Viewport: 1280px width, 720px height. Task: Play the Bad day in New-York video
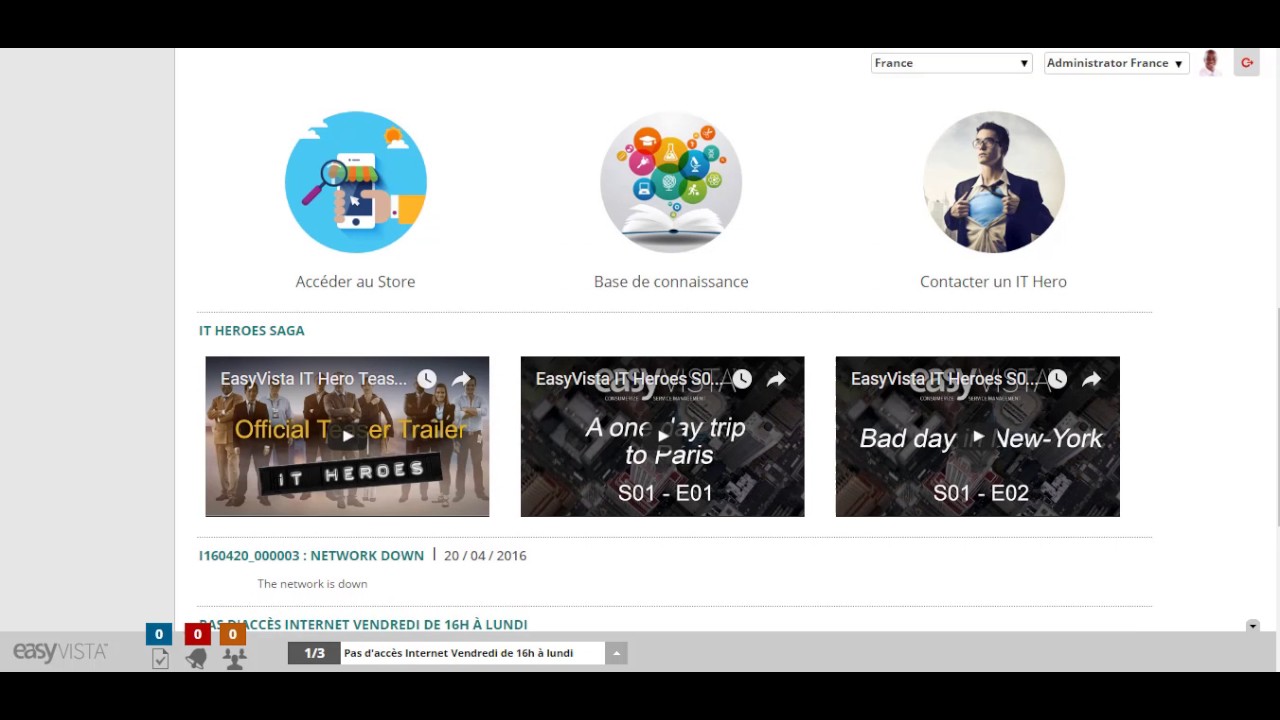977,436
